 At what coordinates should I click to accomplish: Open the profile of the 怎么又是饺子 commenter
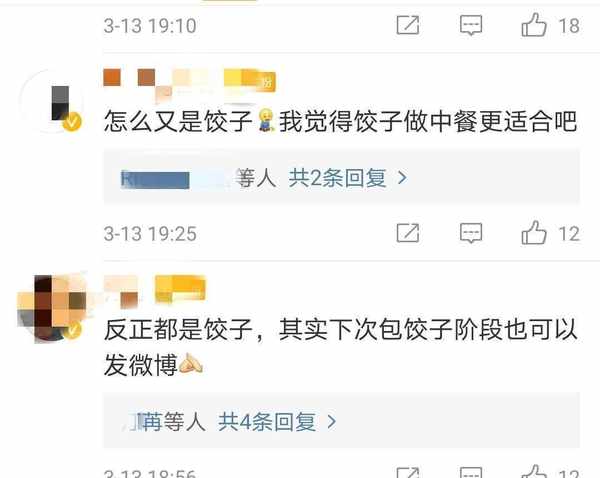[52, 101]
